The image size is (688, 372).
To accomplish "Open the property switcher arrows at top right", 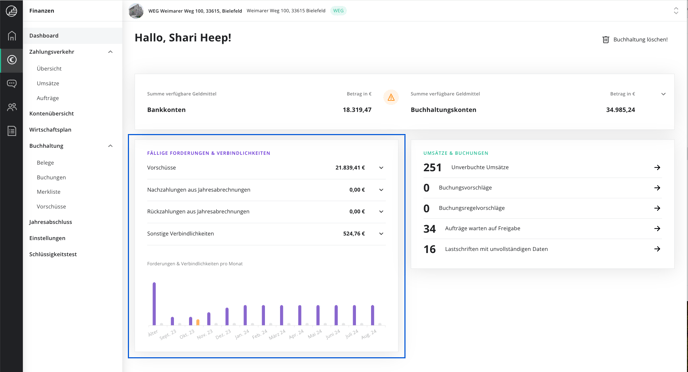I will [x=676, y=11].
